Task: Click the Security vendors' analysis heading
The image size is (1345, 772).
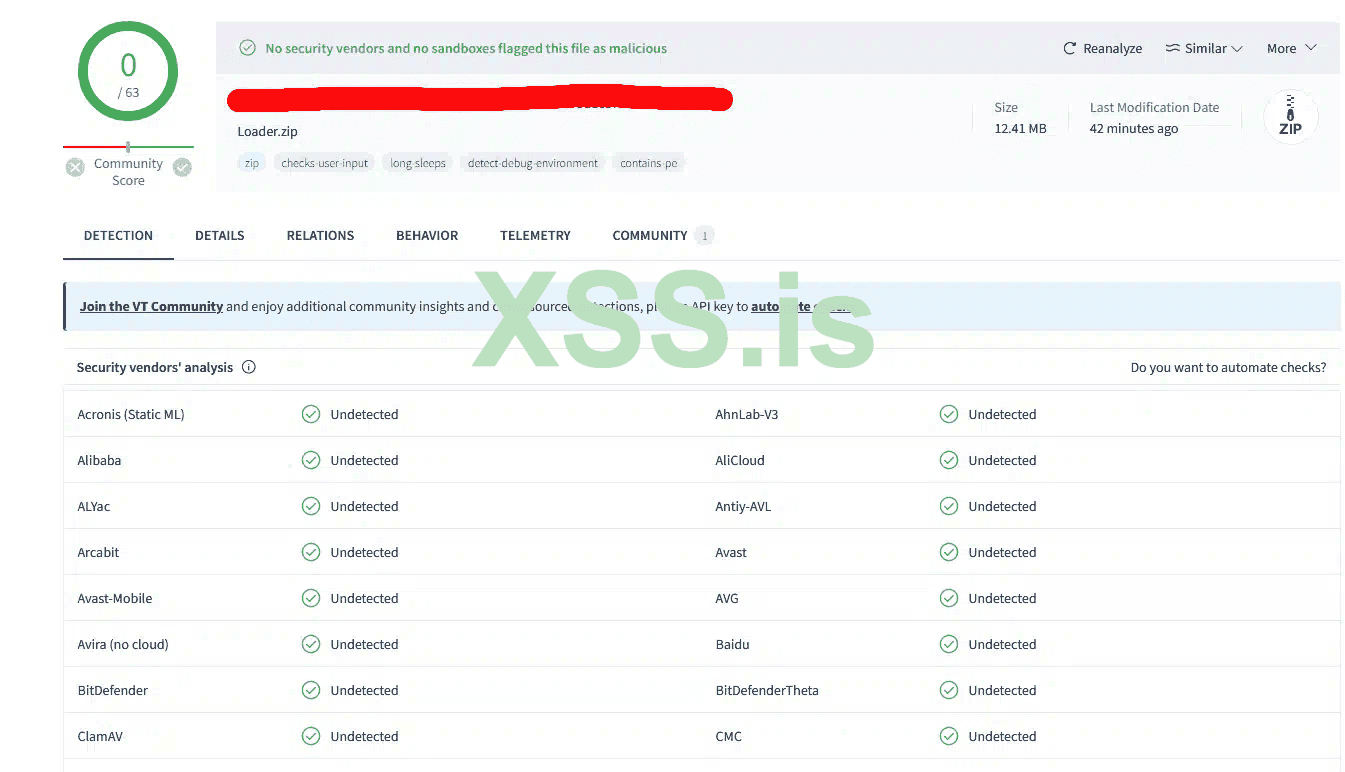Action: (x=155, y=367)
